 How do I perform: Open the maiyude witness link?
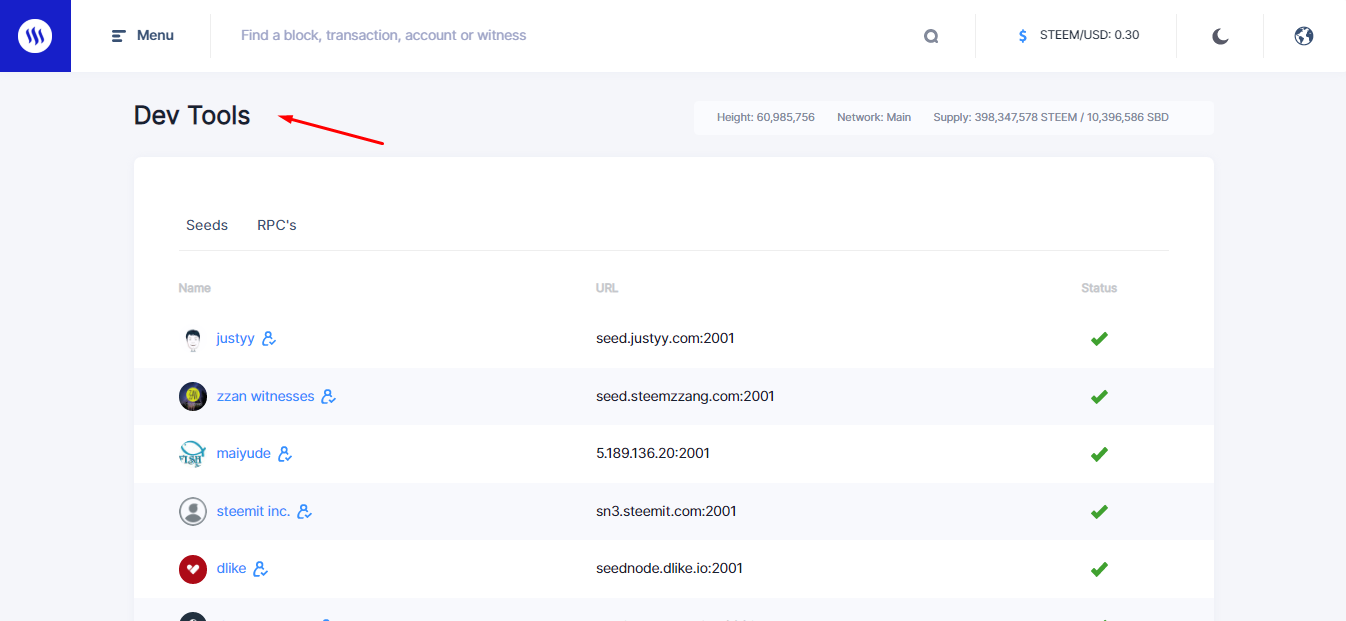(243, 453)
